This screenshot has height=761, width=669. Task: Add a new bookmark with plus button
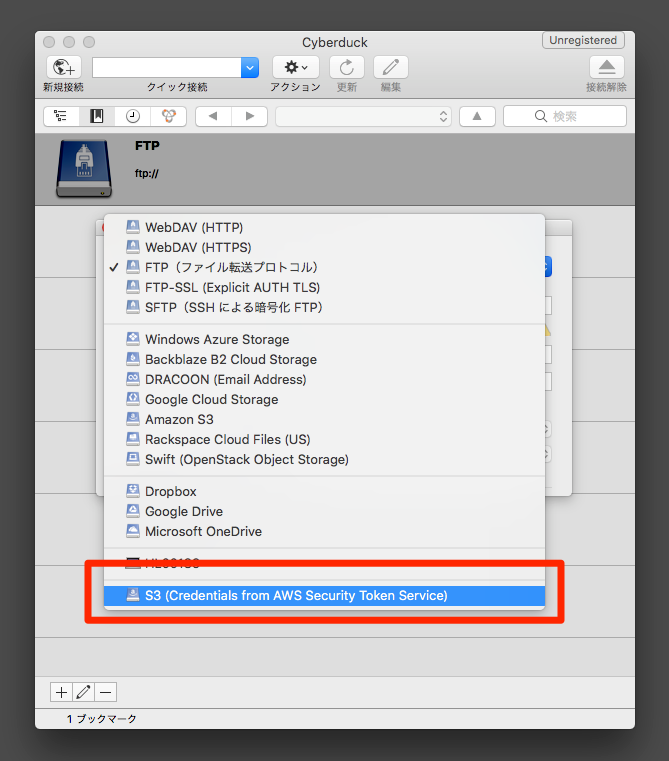[61, 692]
